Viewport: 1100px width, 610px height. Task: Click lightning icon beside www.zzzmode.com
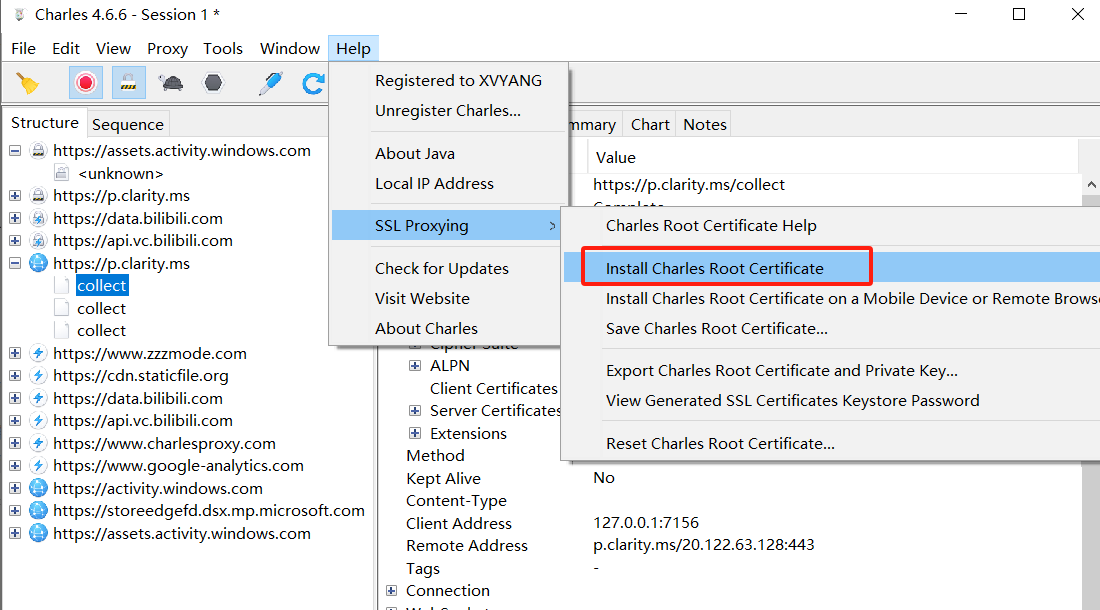click(39, 353)
